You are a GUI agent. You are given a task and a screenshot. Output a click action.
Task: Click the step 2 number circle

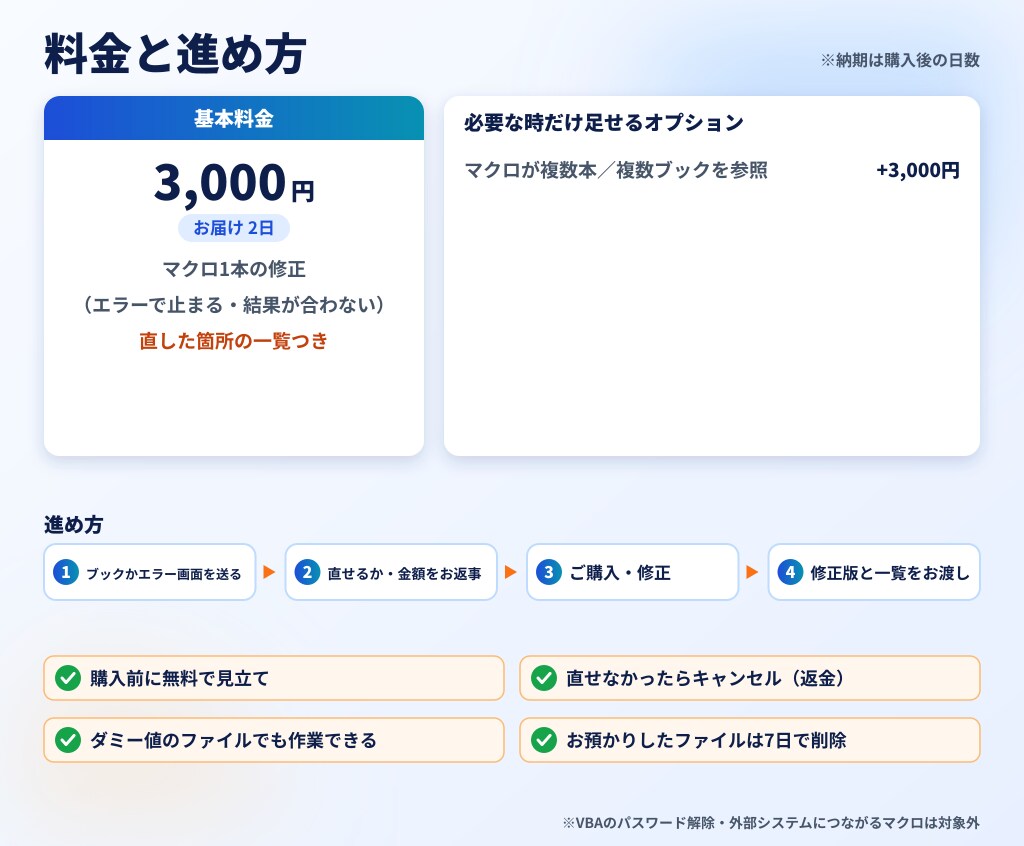point(307,572)
